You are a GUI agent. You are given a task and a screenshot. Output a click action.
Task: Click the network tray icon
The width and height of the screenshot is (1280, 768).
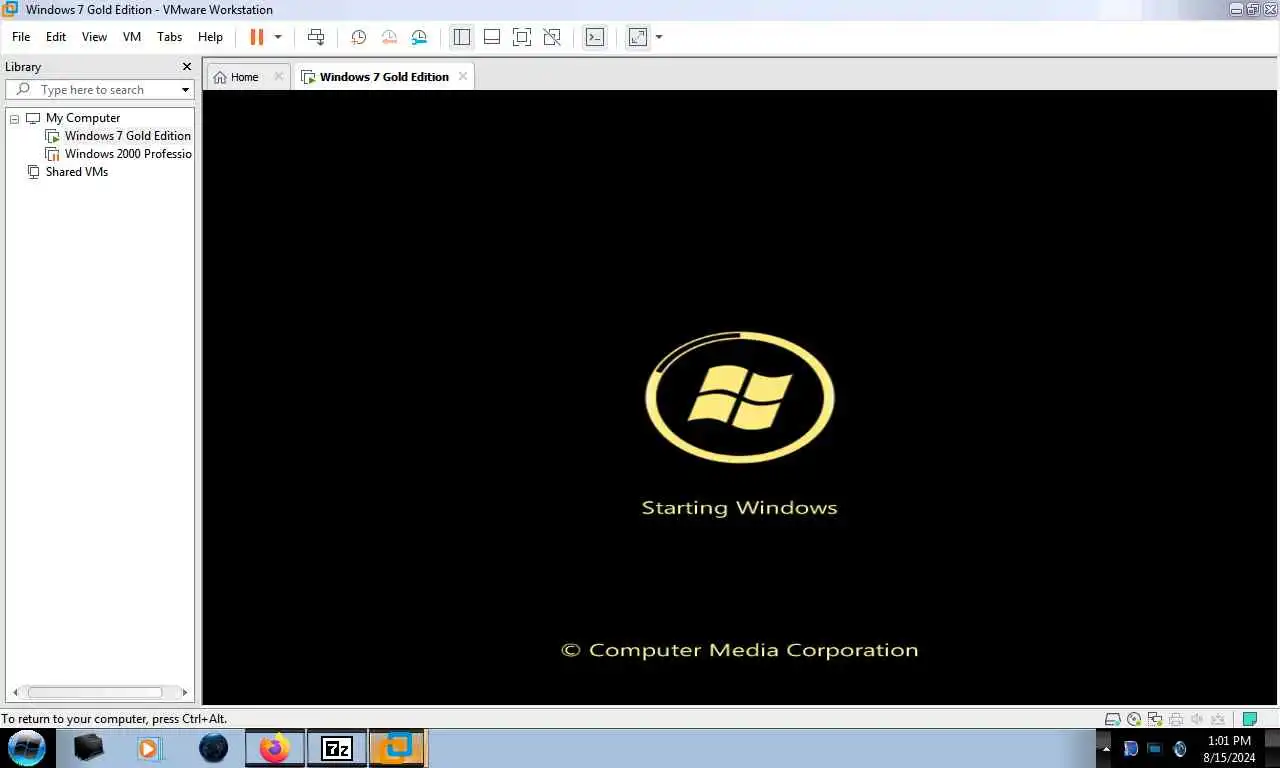pyautogui.click(x=1155, y=748)
